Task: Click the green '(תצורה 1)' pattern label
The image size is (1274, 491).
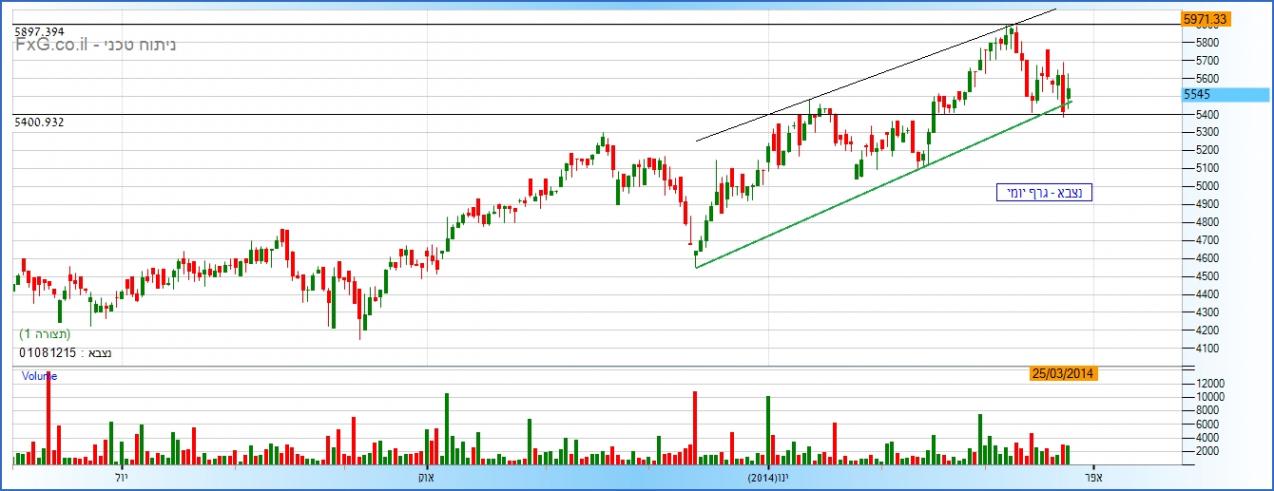Action: pyautogui.click(x=45, y=334)
